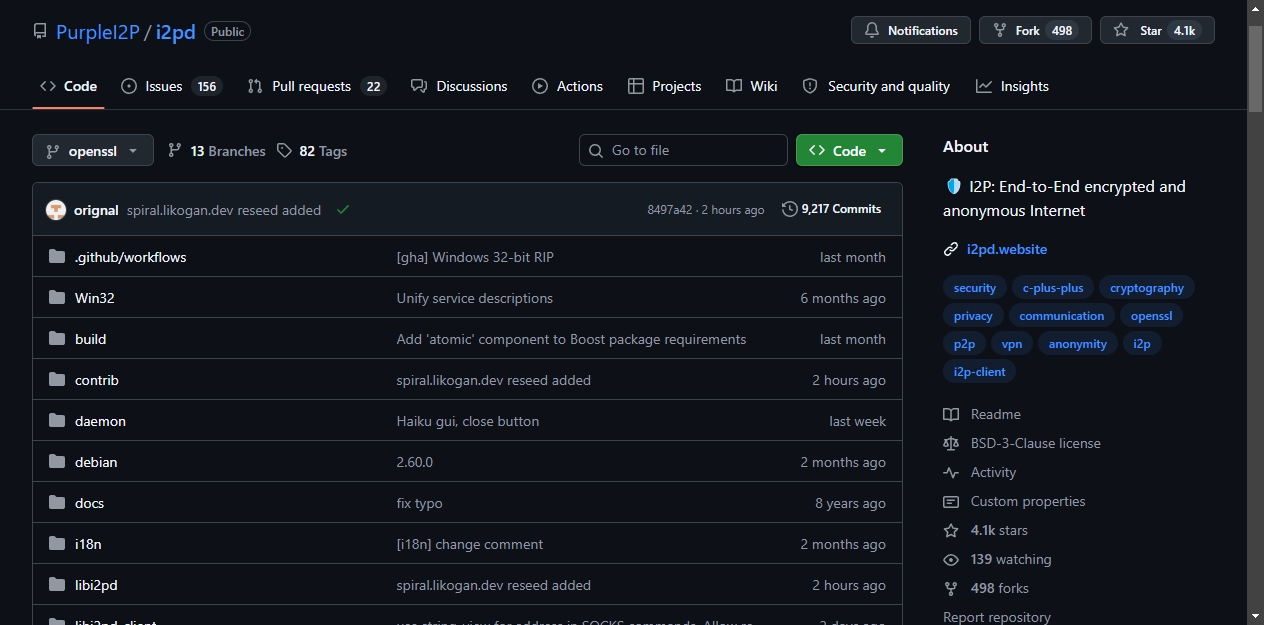Click the orignal author avatar
This screenshot has width=1264, height=625.
pos(56,210)
